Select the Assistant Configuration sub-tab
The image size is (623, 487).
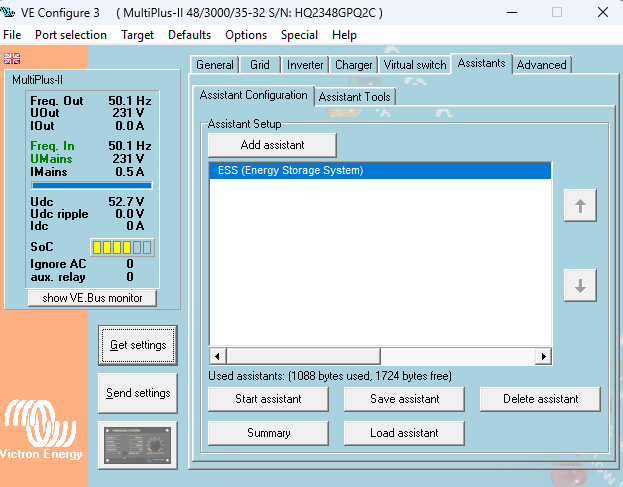click(253, 95)
